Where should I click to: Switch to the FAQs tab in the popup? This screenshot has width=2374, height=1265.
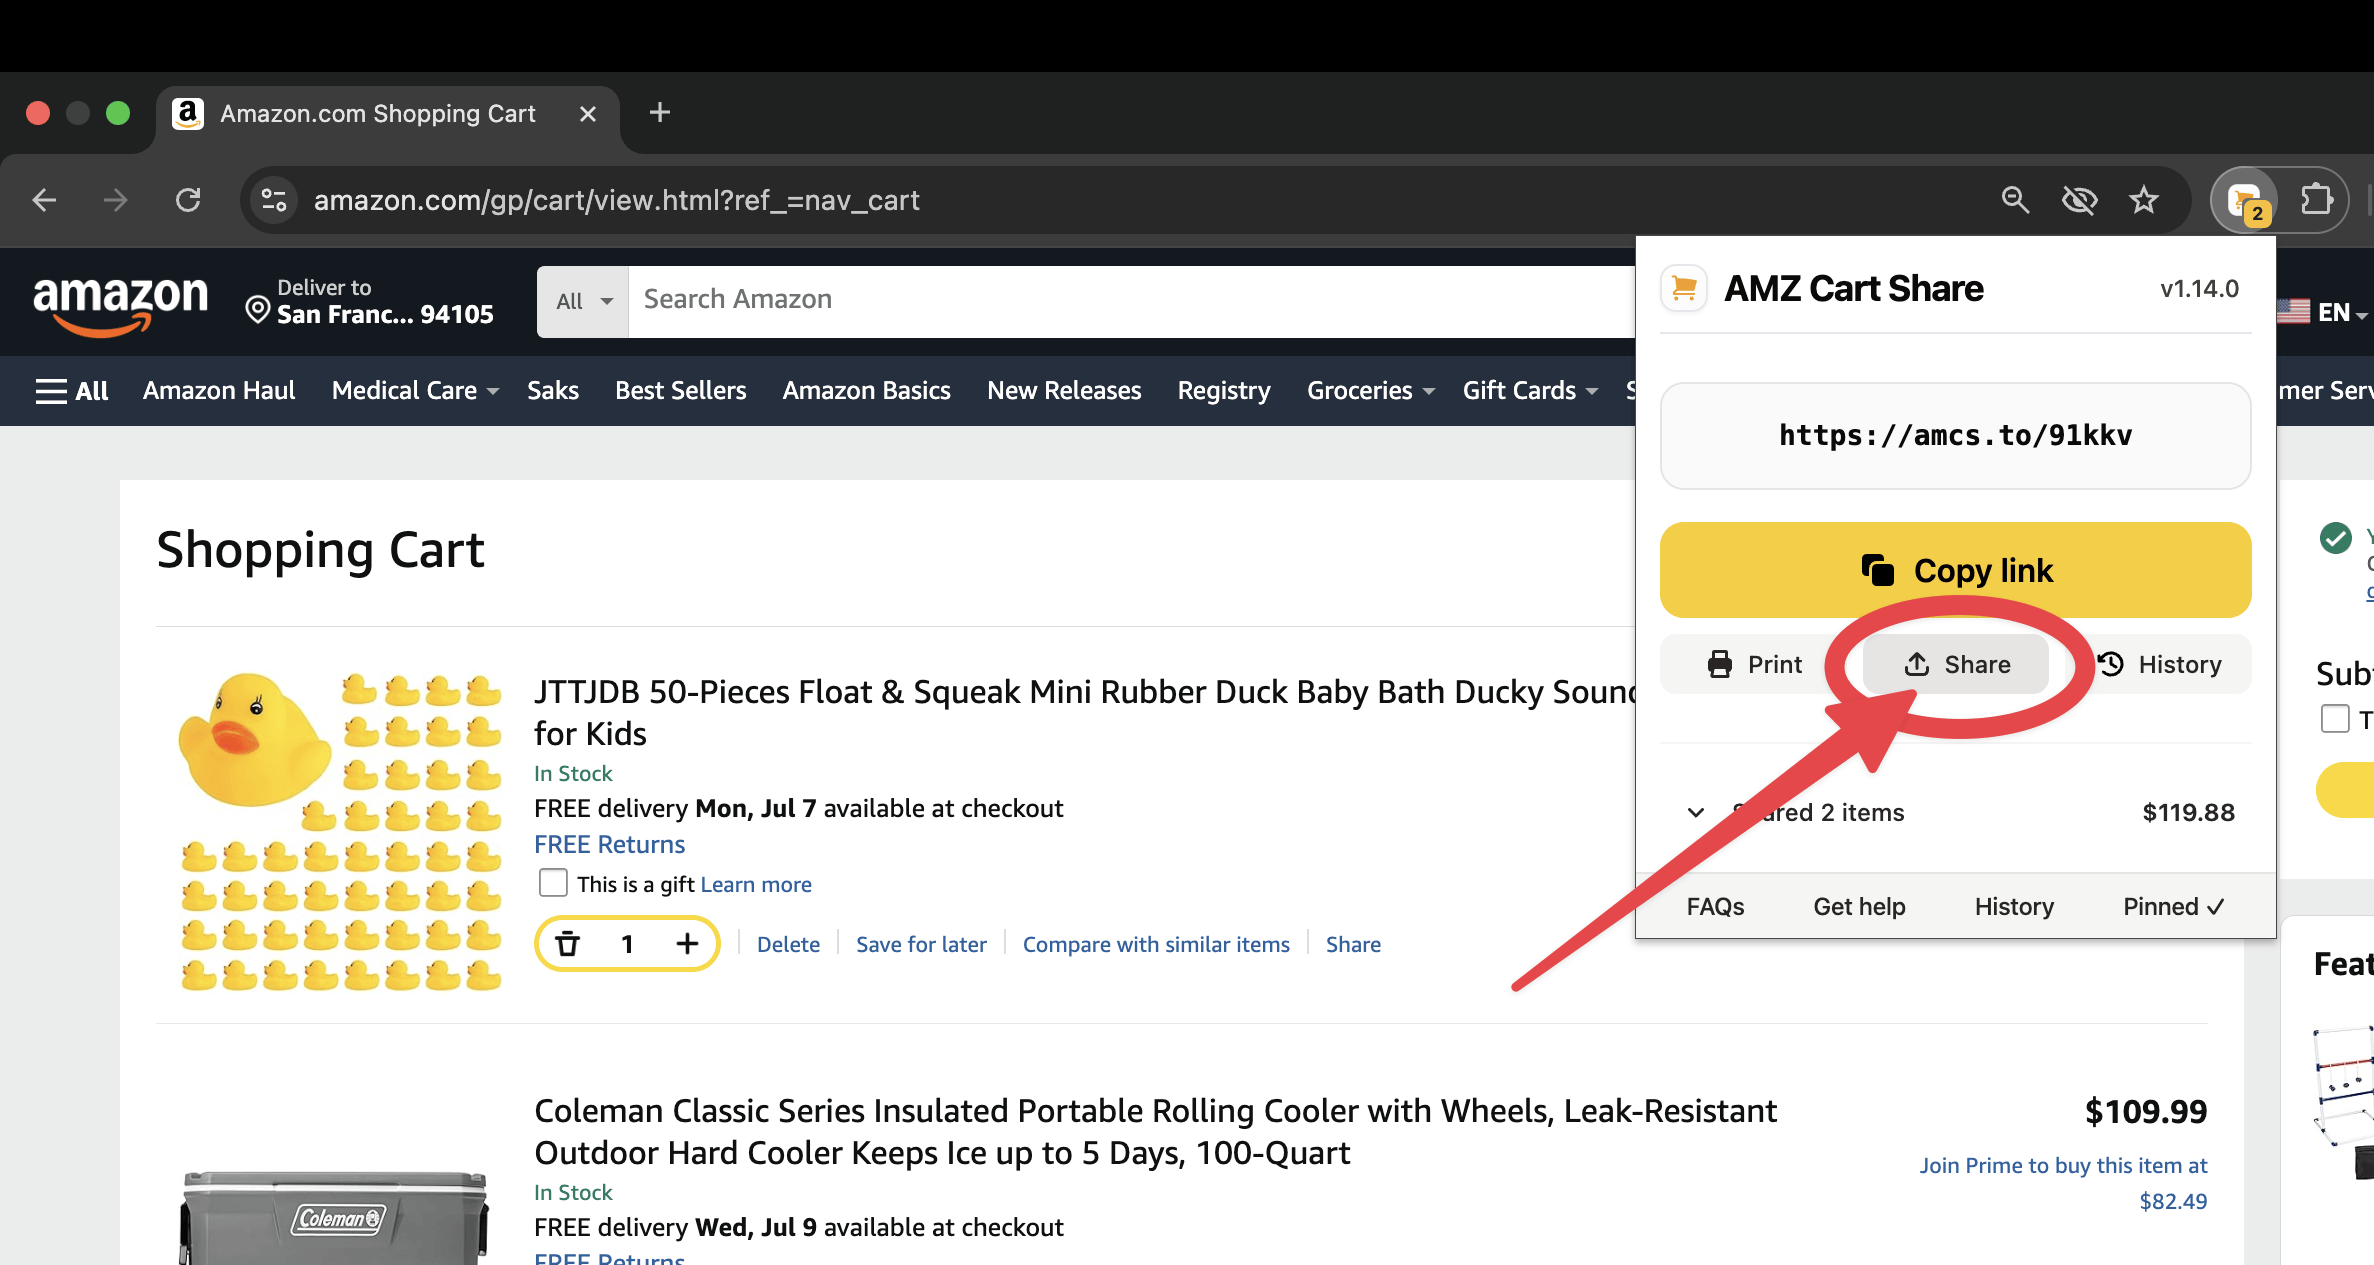point(1714,906)
